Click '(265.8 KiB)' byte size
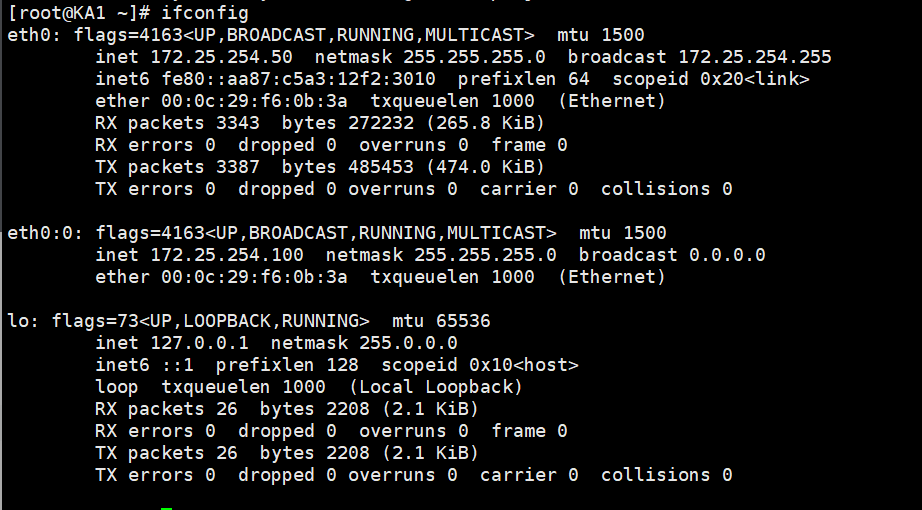 486,123
